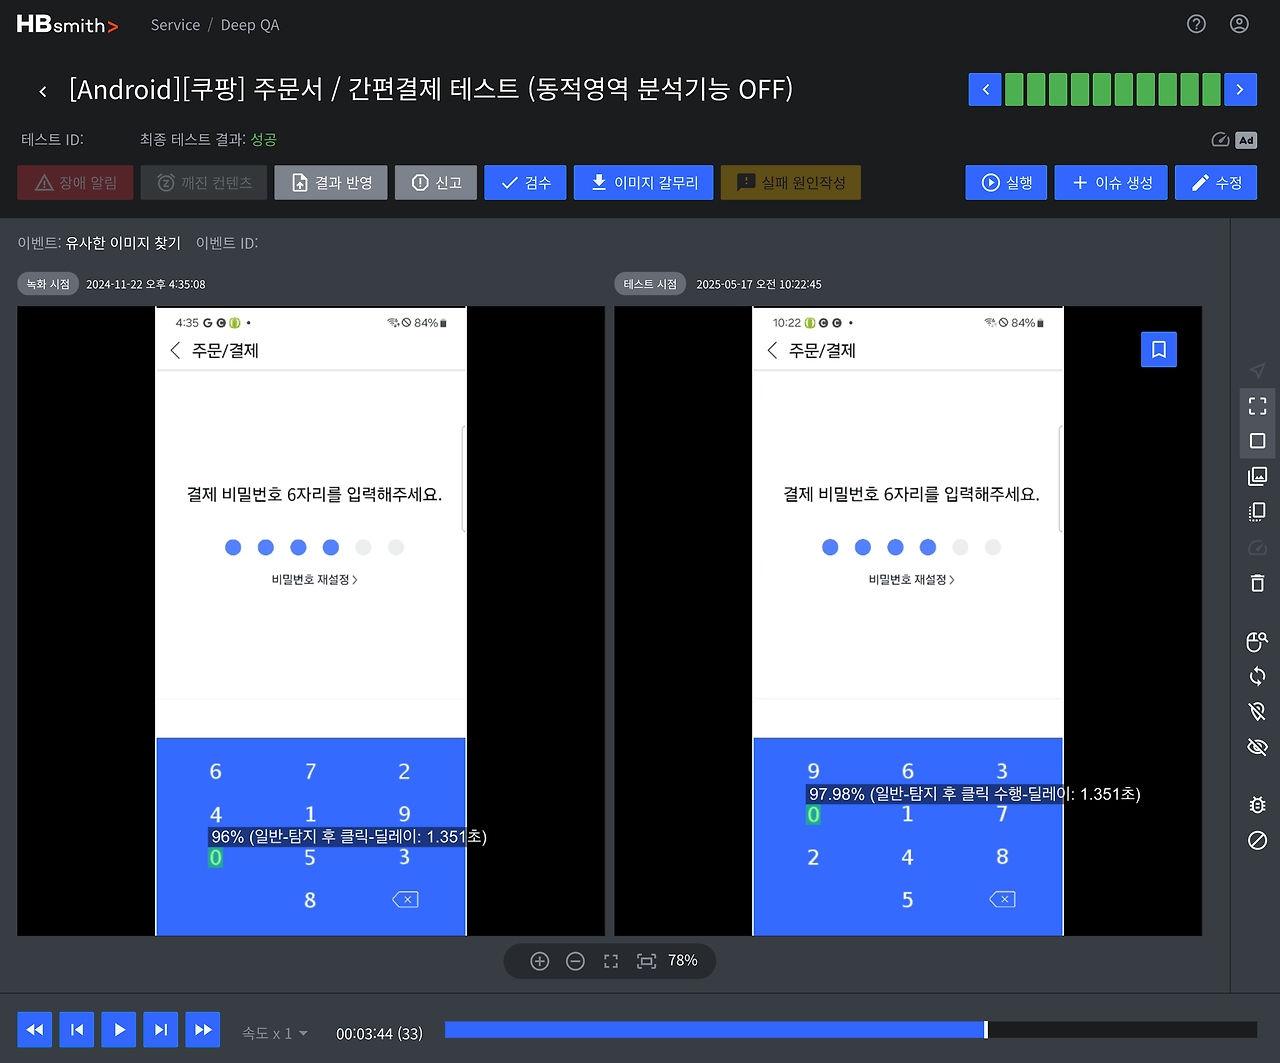Viewport: 1280px width, 1063px height.
Task: Click the white playhead on the timeline
Action: pos(986,1030)
